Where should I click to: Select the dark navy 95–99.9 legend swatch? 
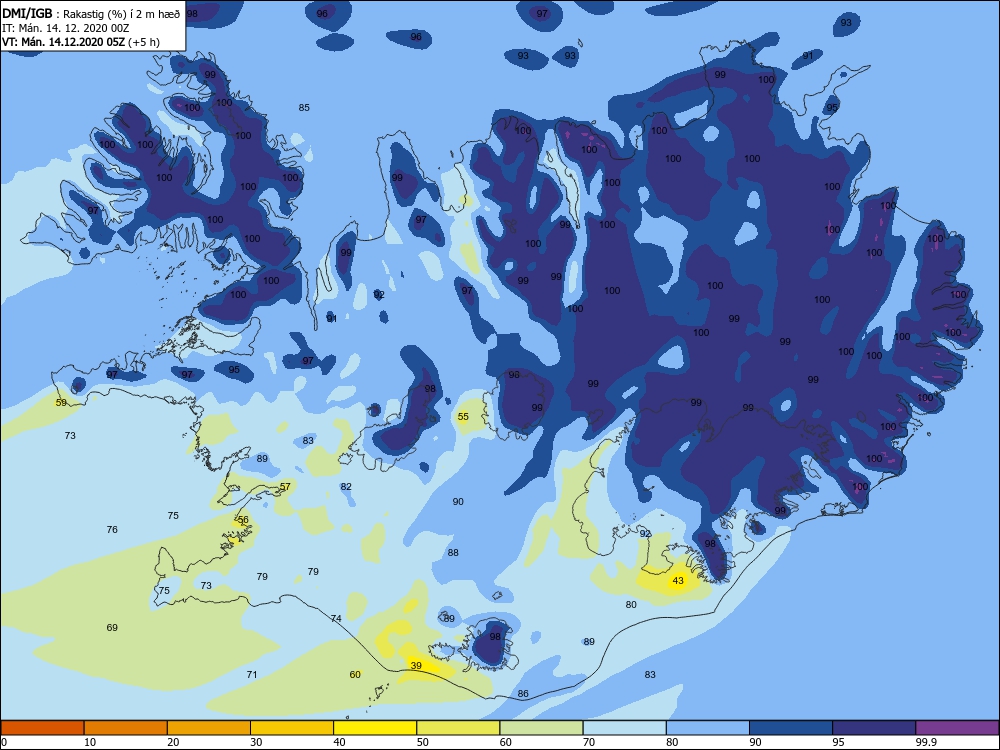click(874, 728)
